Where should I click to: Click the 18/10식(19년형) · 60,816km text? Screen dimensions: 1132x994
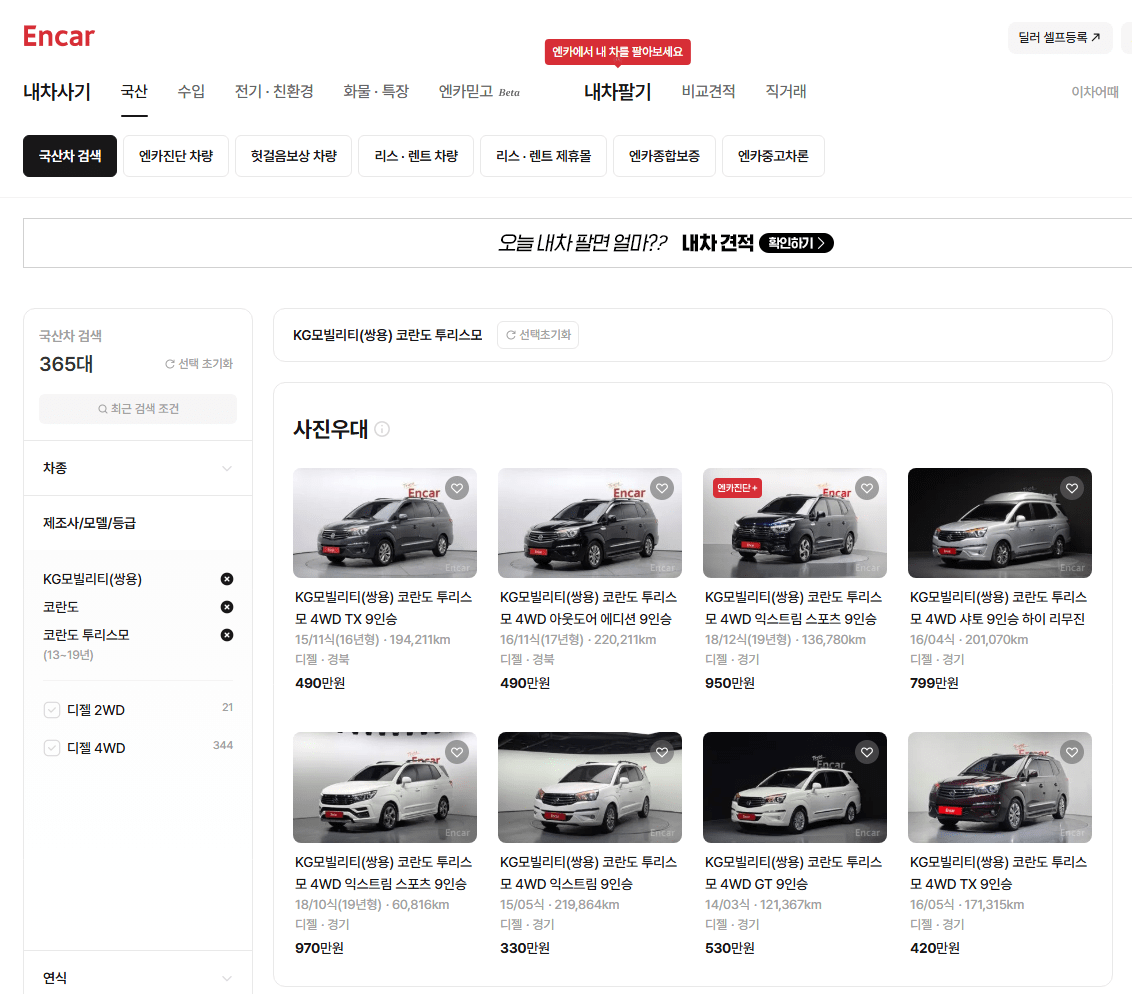click(x=372, y=904)
